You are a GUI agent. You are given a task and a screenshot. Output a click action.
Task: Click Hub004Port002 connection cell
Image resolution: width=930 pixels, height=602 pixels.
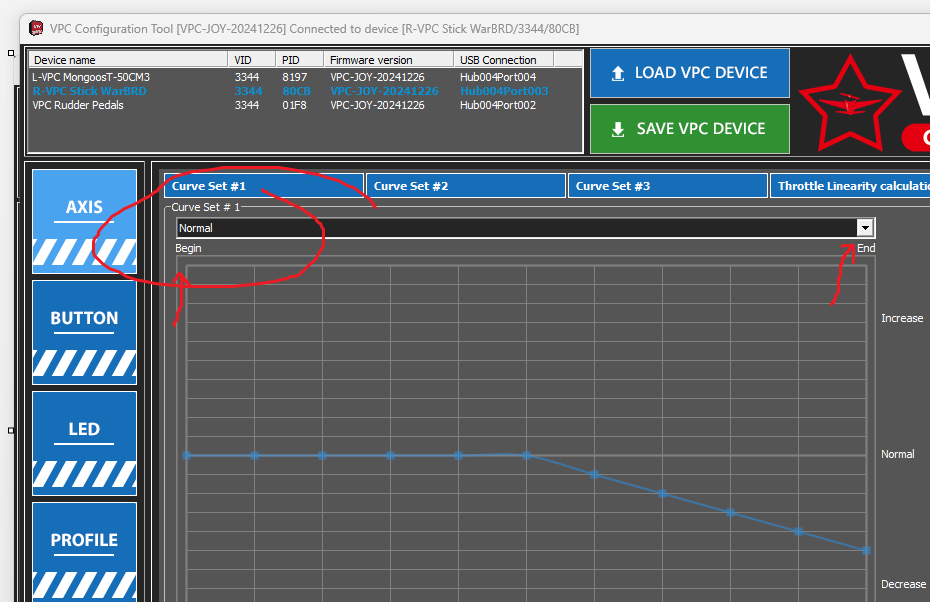tap(498, 105)
